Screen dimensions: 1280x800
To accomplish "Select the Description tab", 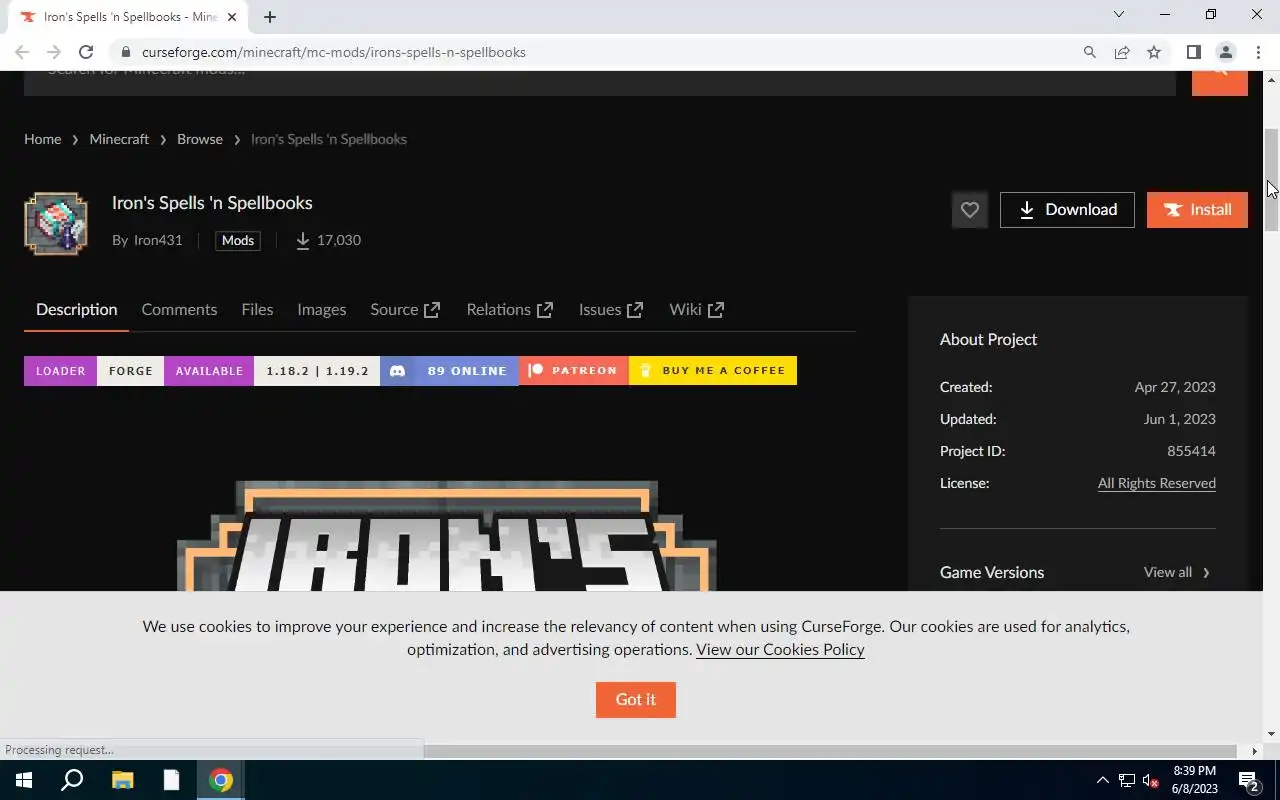I will (x=77, y=310).
